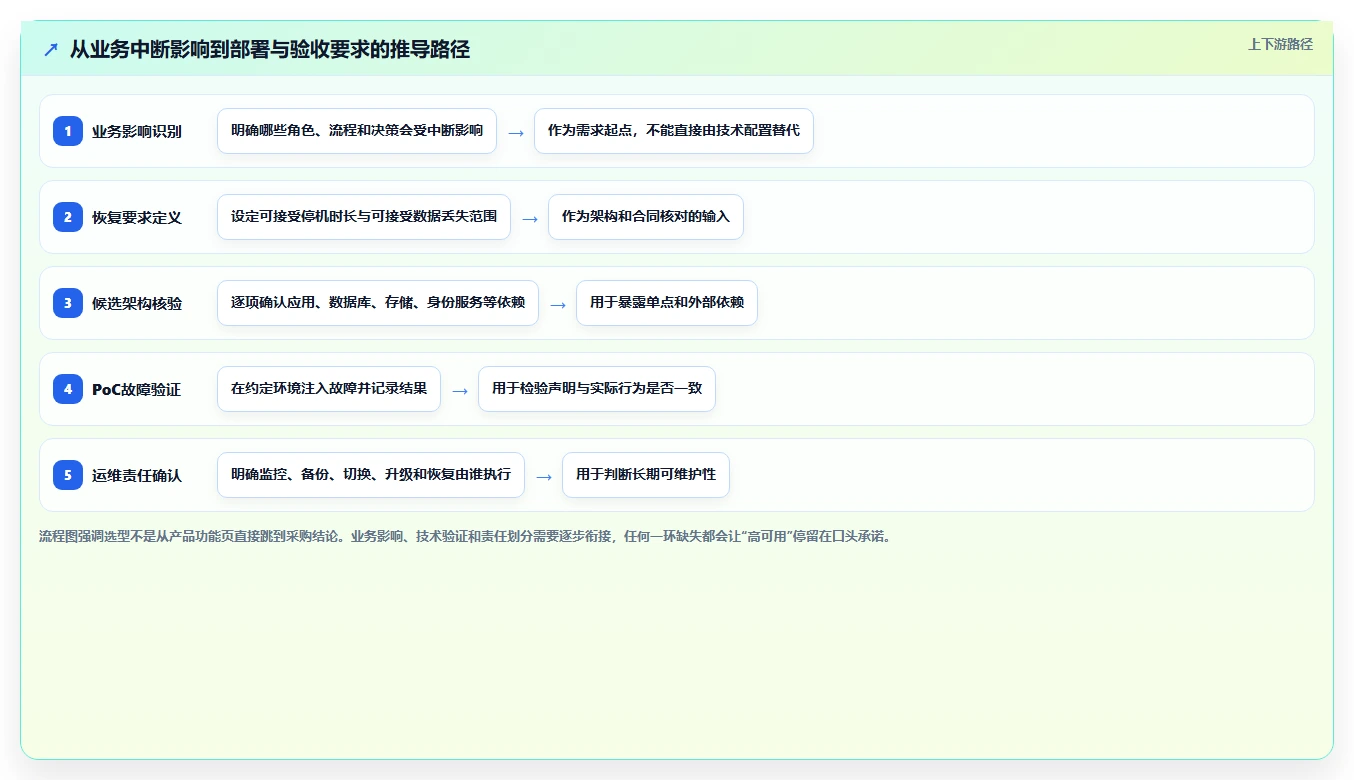Screen dimensions: 1354x780
Task: Select the 业务影响识别 step label
Action: (137, 131)
